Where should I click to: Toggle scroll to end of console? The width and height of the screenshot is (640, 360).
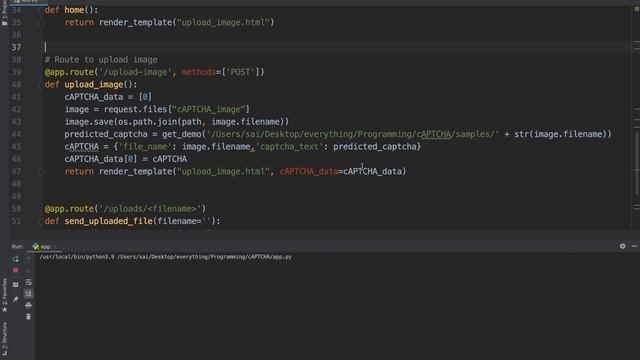[28, 293]
